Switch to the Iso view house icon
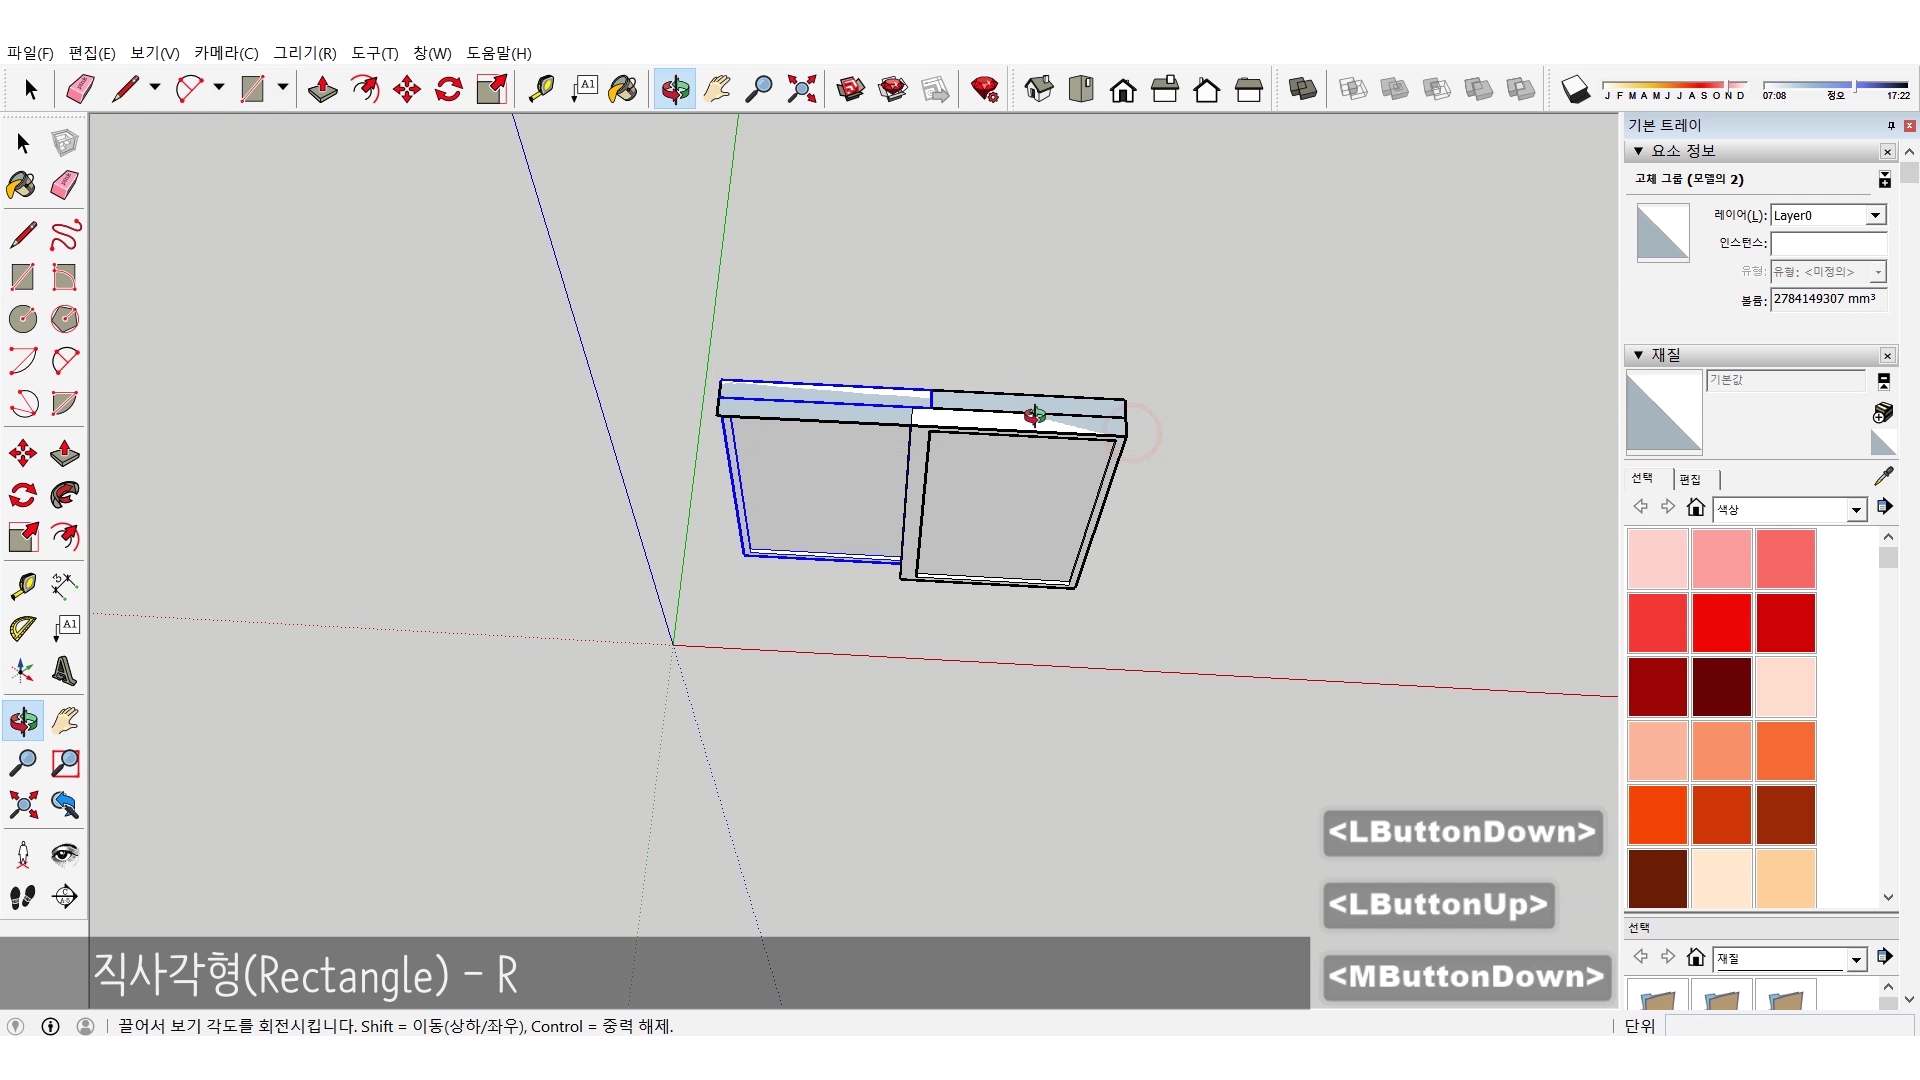The height and width of the screenshot is (1080, 1920). 1039,90
